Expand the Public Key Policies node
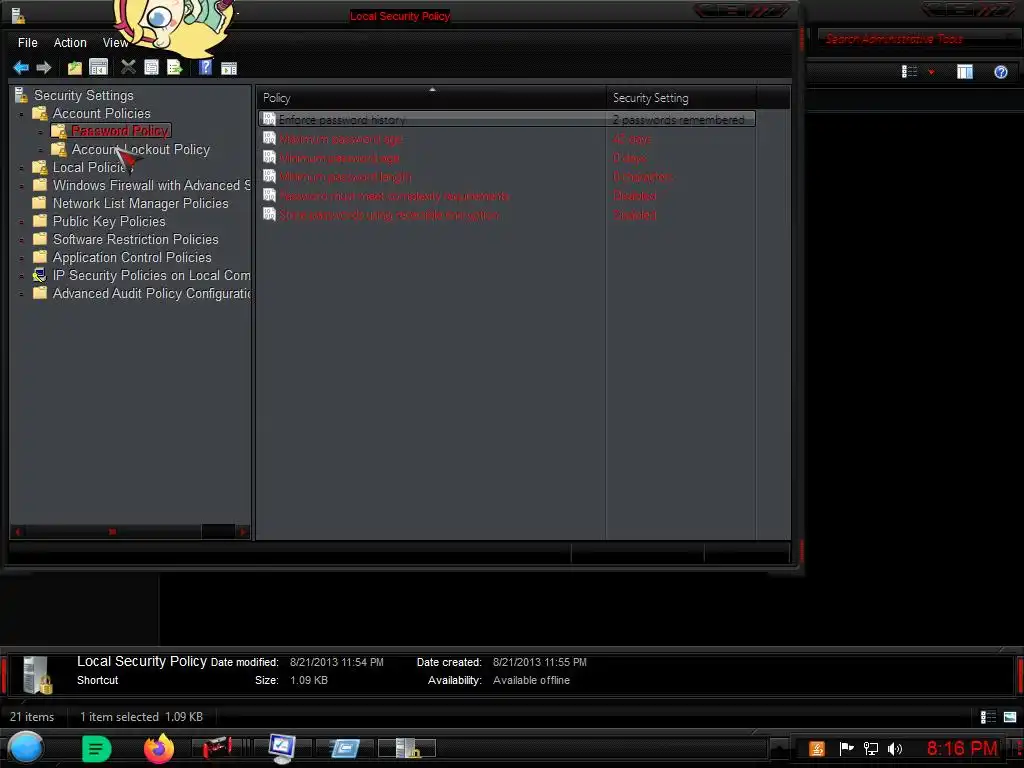This screenshot has width=1024, height=768. click(22, 222)
